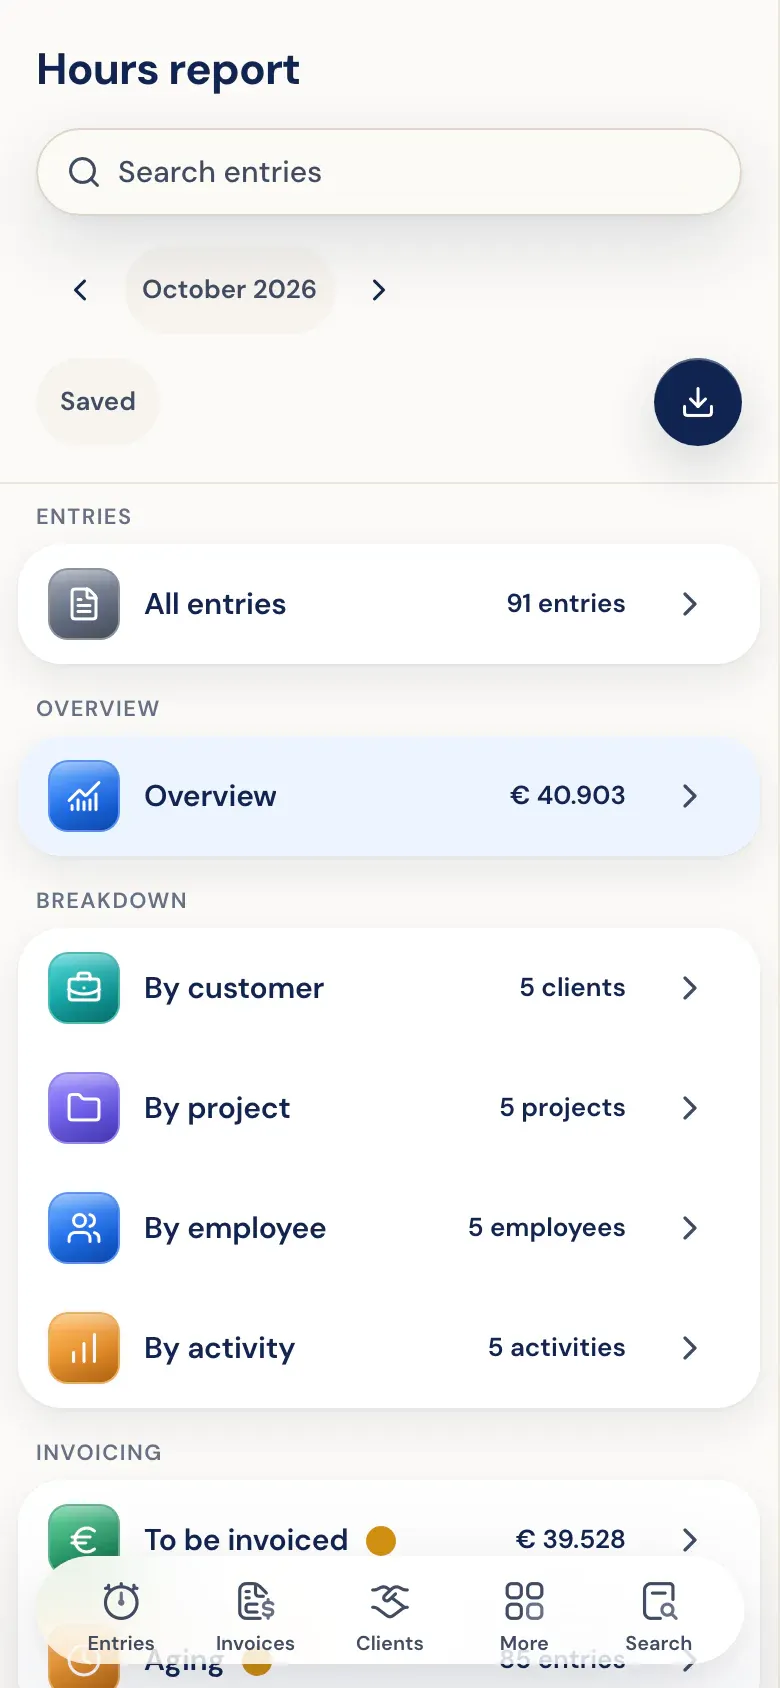Select the By customer briefcase icon
Screen dimensions: 780x1688
84,988
